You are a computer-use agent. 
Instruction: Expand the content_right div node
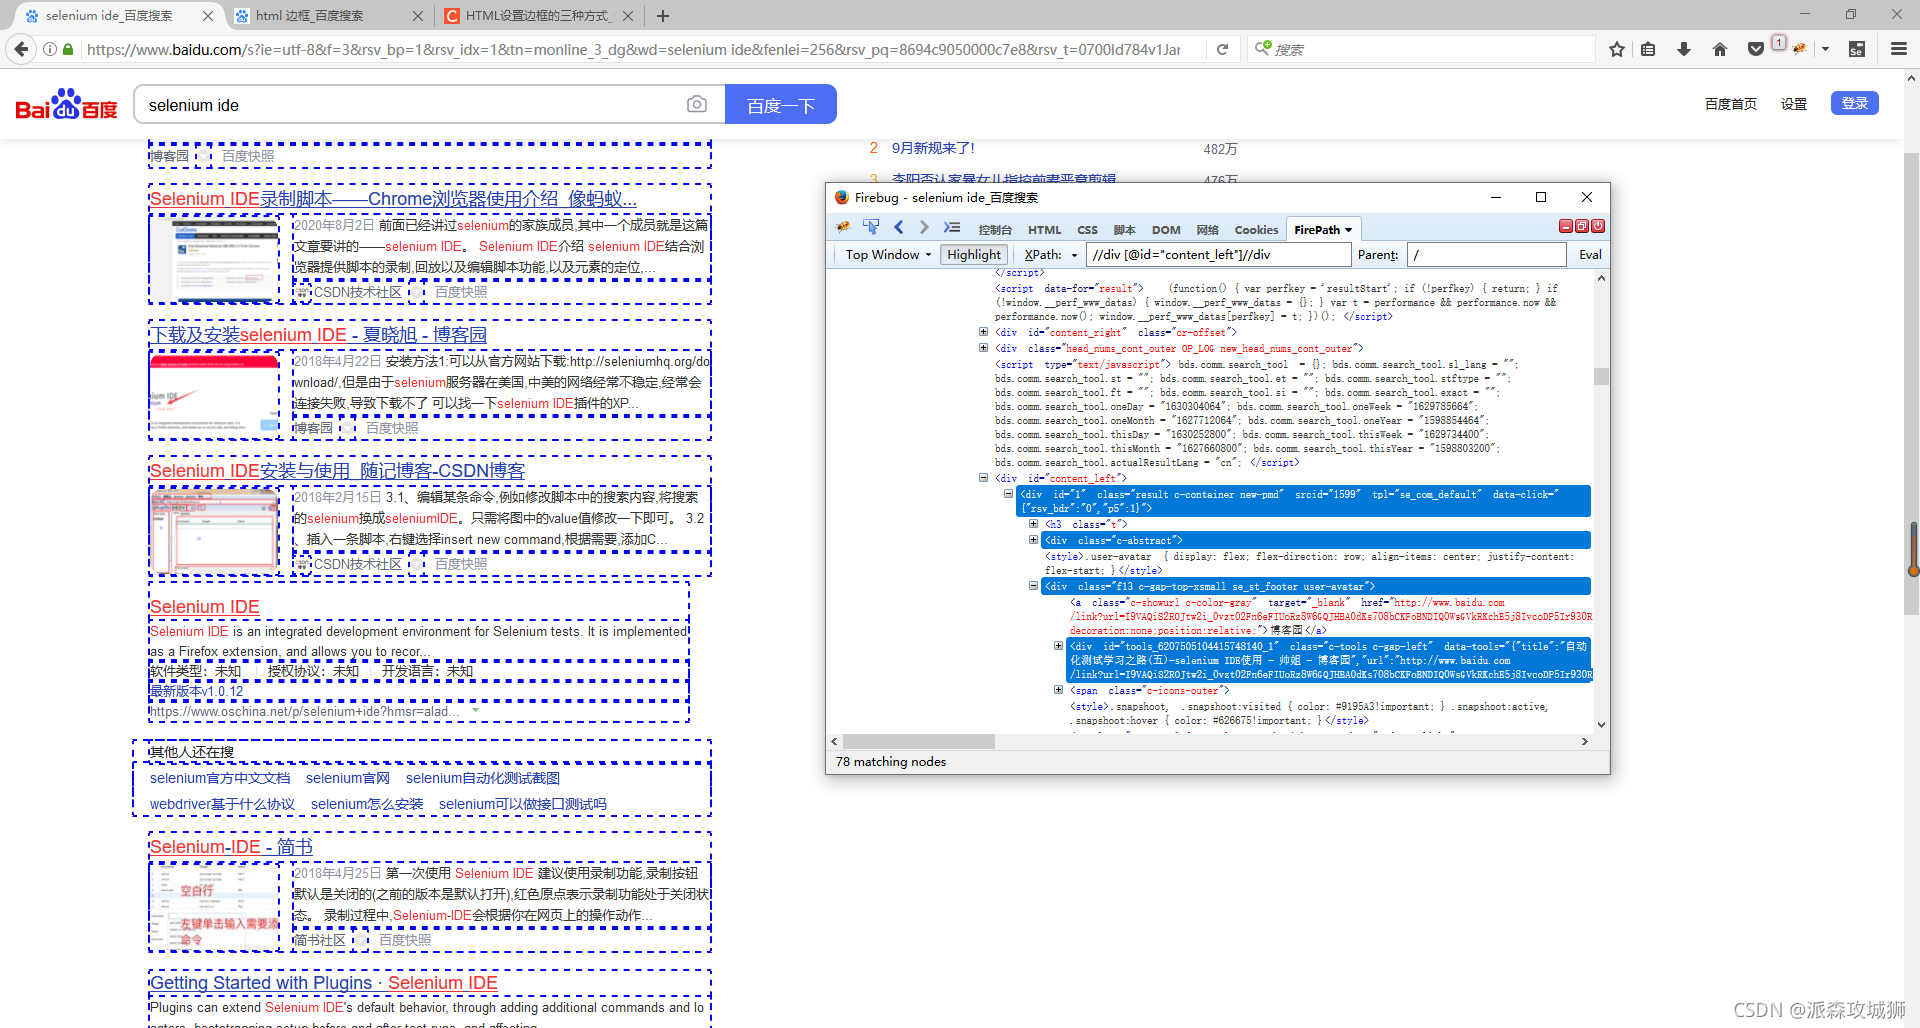983,332
